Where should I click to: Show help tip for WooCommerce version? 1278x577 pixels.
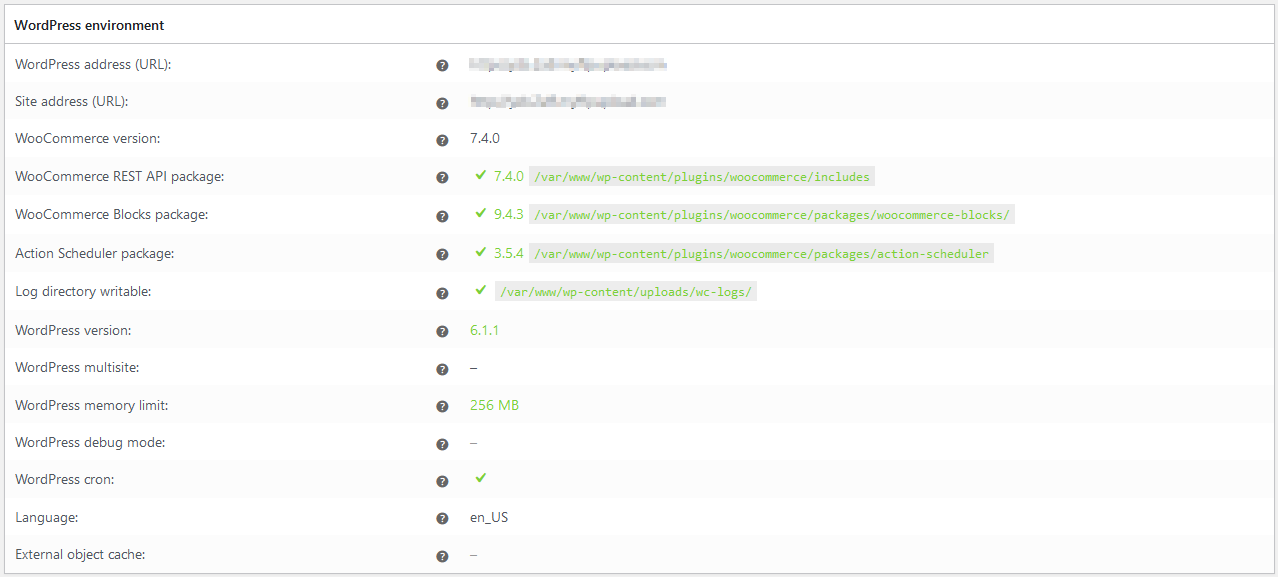click(442, 141)
